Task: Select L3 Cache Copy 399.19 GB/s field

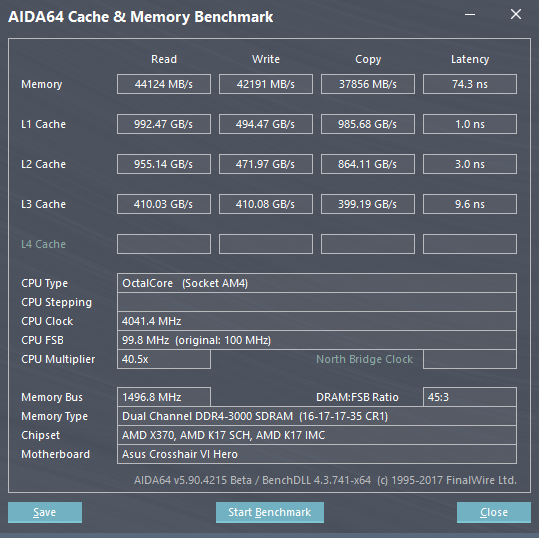Action: tap(368, 204)
